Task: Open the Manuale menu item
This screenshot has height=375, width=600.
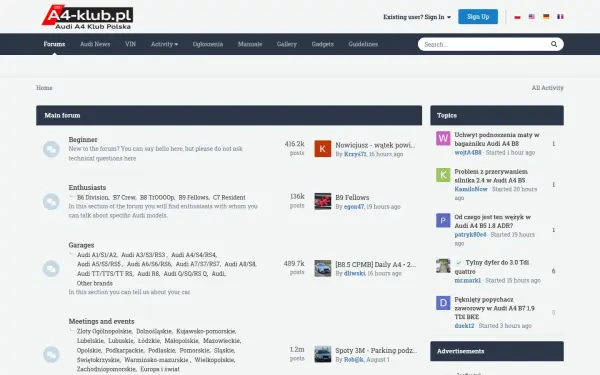Action: click(x=250, y=44)
